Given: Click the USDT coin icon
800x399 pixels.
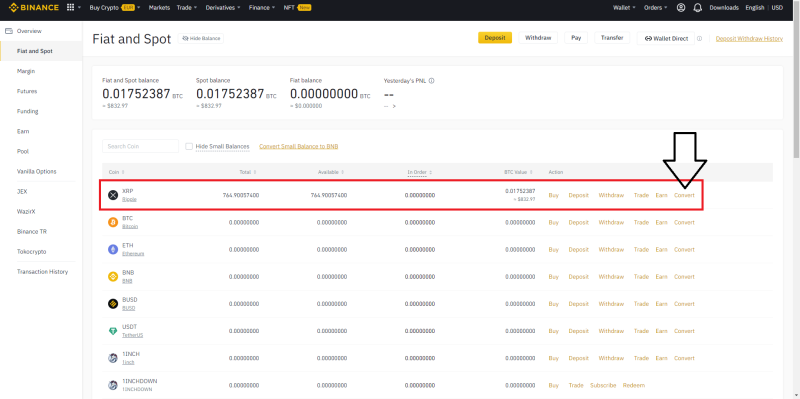Looking at the screenshot, I should pos(113,331).
